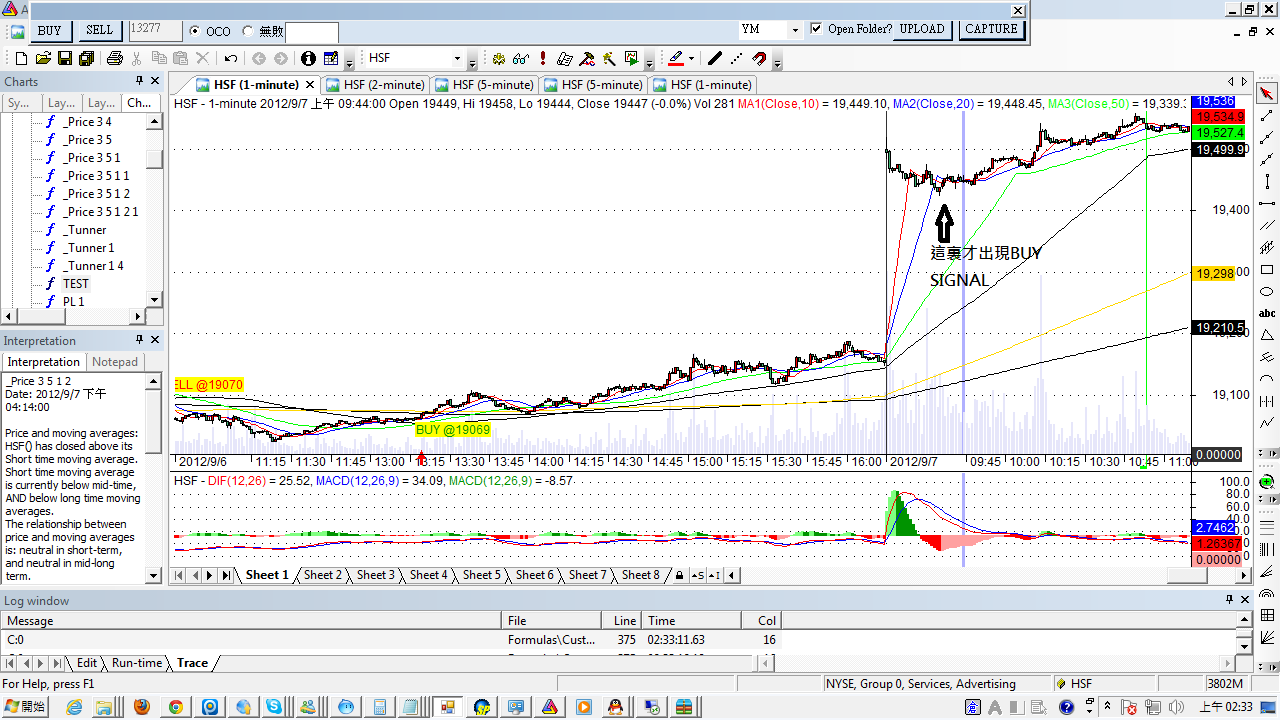The height and width of the screenshot is (720, 1280).
Task: Toggle the red magnet snap tool
Action: point(759,59)
